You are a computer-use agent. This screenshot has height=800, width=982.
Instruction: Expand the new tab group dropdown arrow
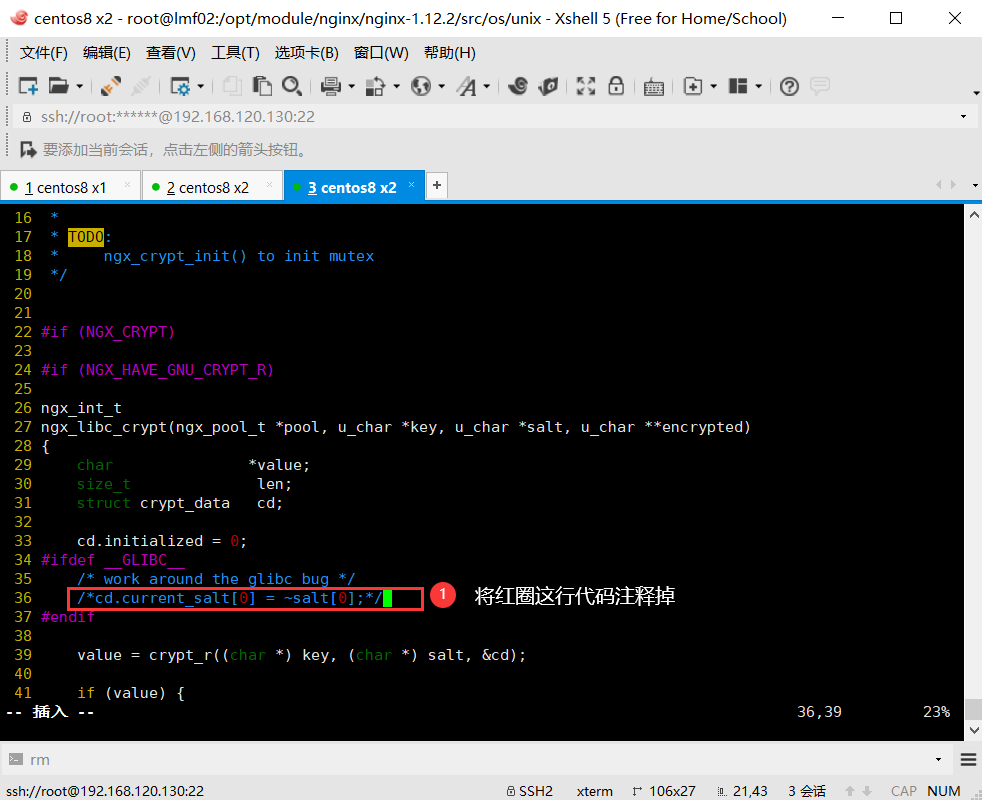(714, 86)
